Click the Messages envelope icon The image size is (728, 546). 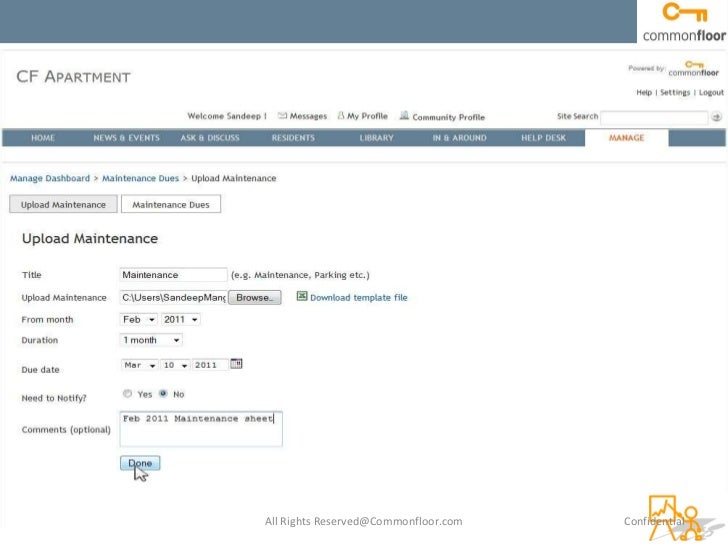282,116
